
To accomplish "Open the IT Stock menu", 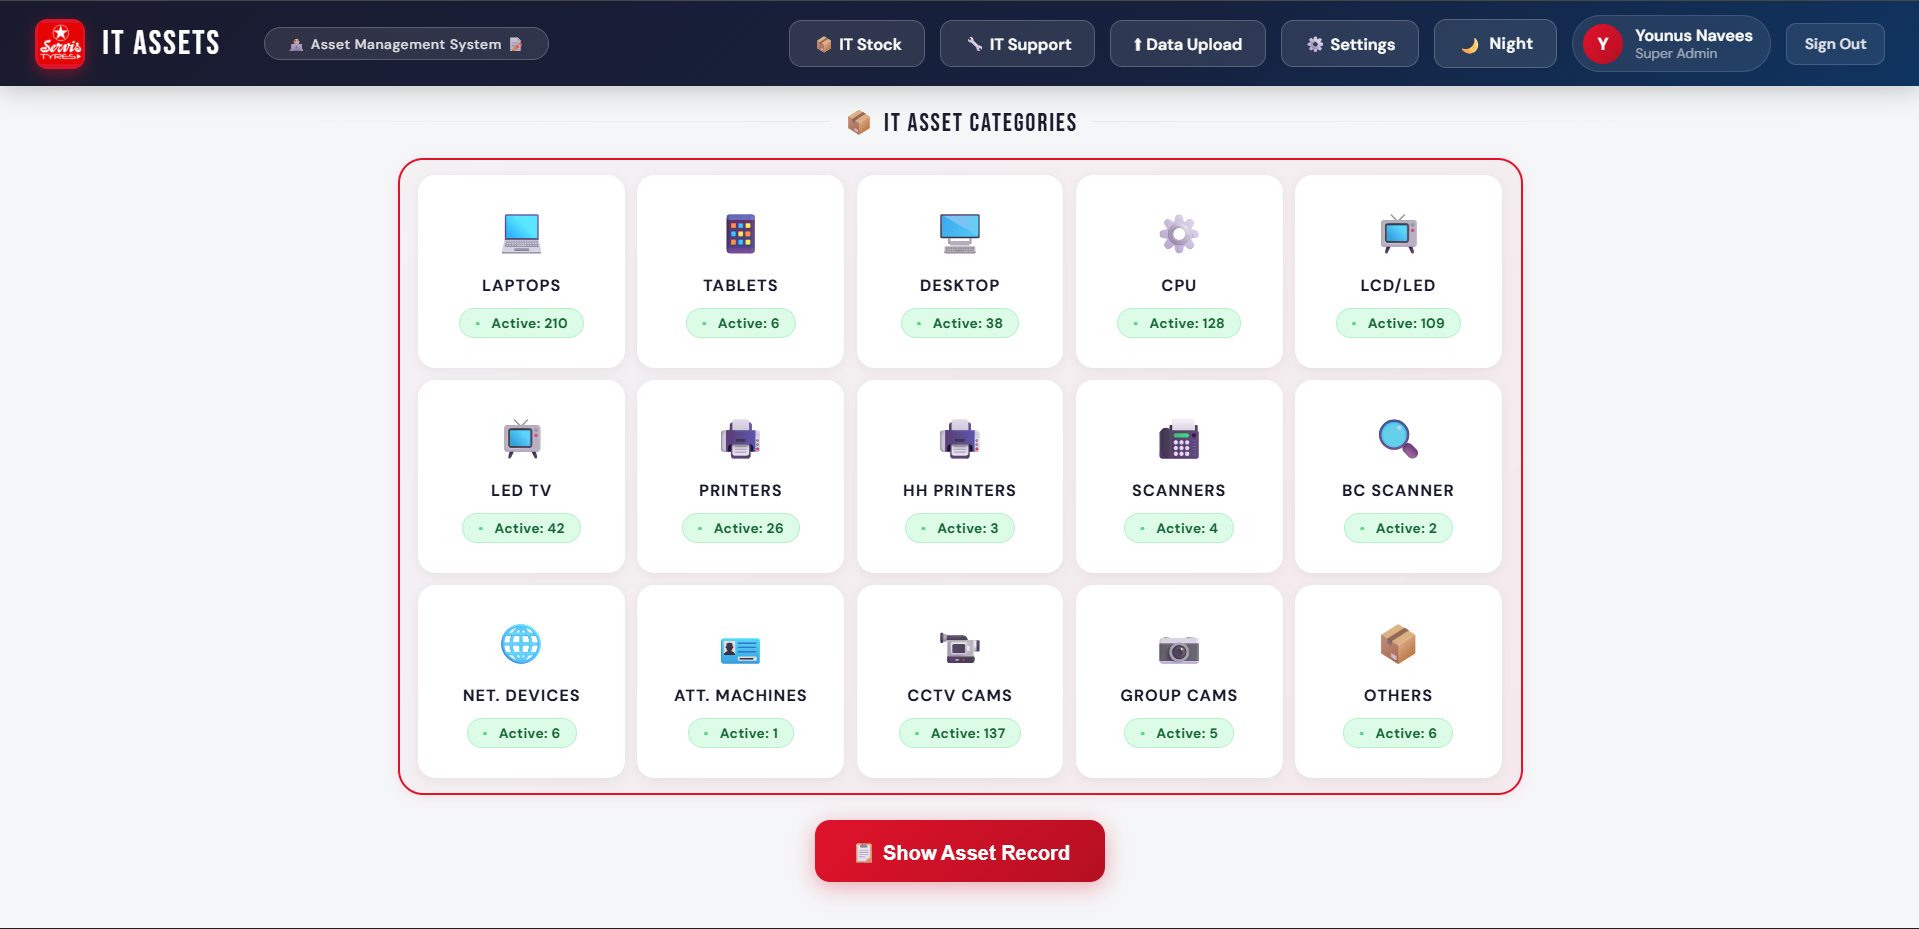I will (x=857, y=44).
